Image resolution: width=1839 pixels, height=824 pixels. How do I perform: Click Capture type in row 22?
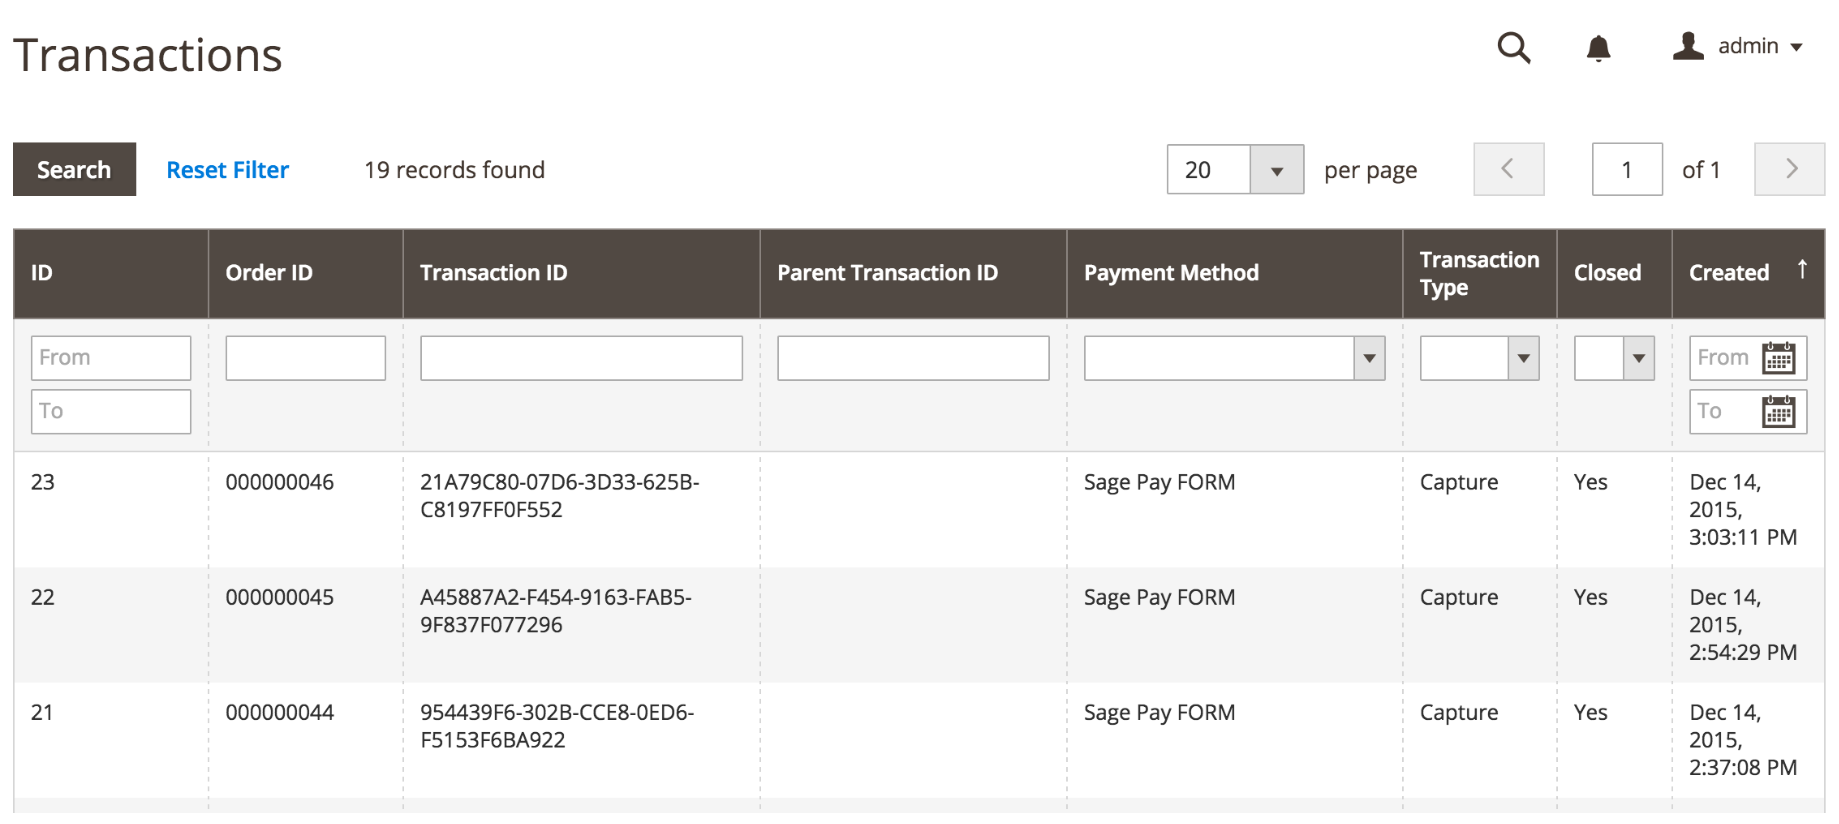point(1459,598)
